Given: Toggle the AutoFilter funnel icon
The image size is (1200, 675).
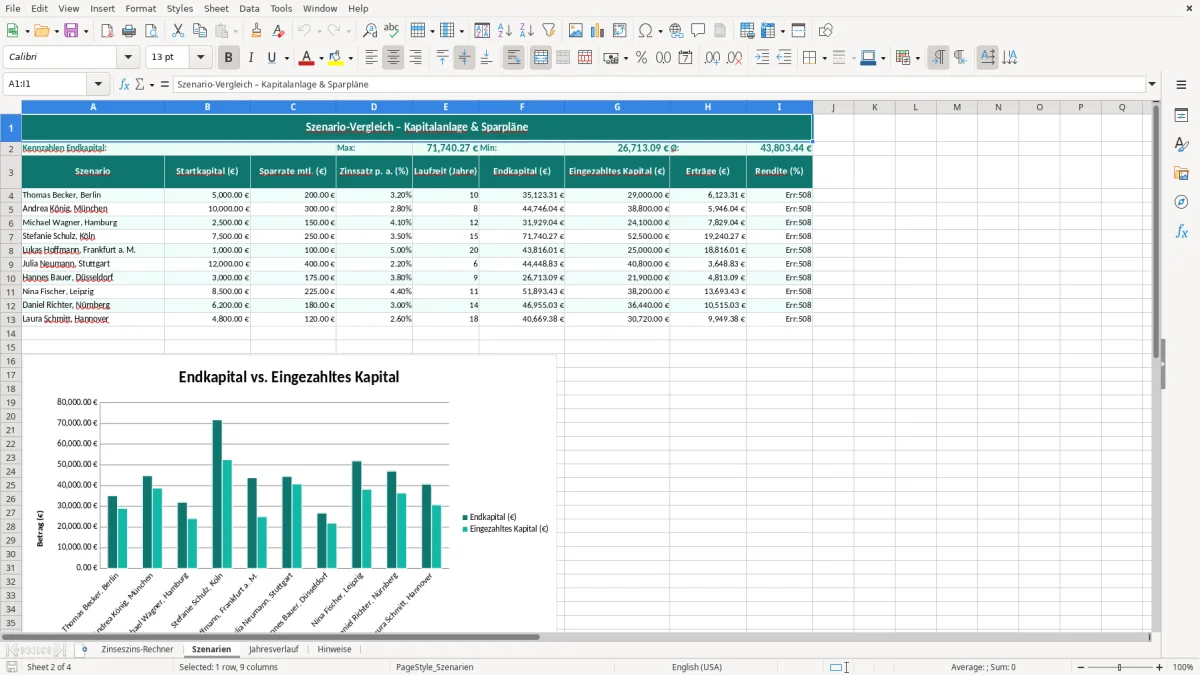Looking at the screenshot, I should (x=548, y=31).
